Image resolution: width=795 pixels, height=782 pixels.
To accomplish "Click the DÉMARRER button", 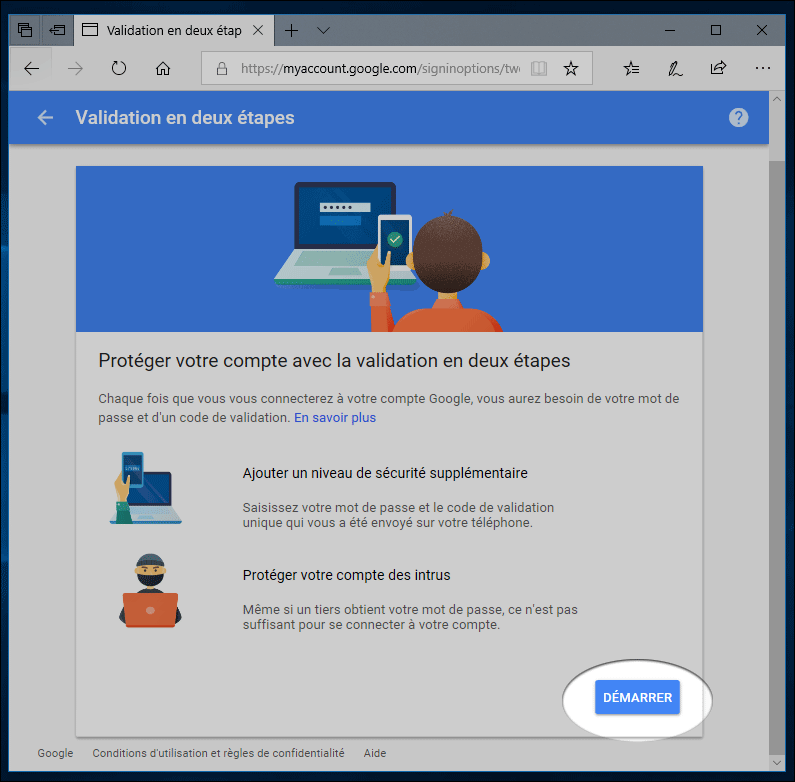I will pos(637,697).
